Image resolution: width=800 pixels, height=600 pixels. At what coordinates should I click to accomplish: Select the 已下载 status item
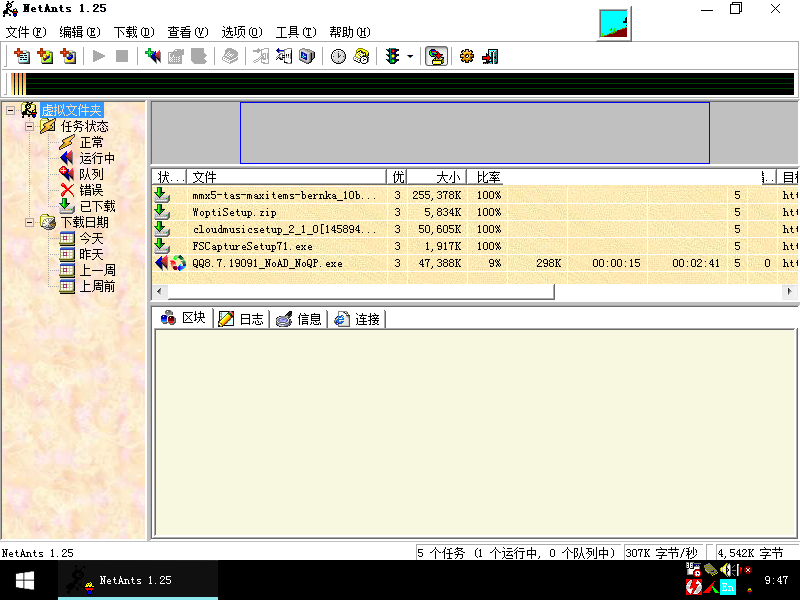pos(97,206)
